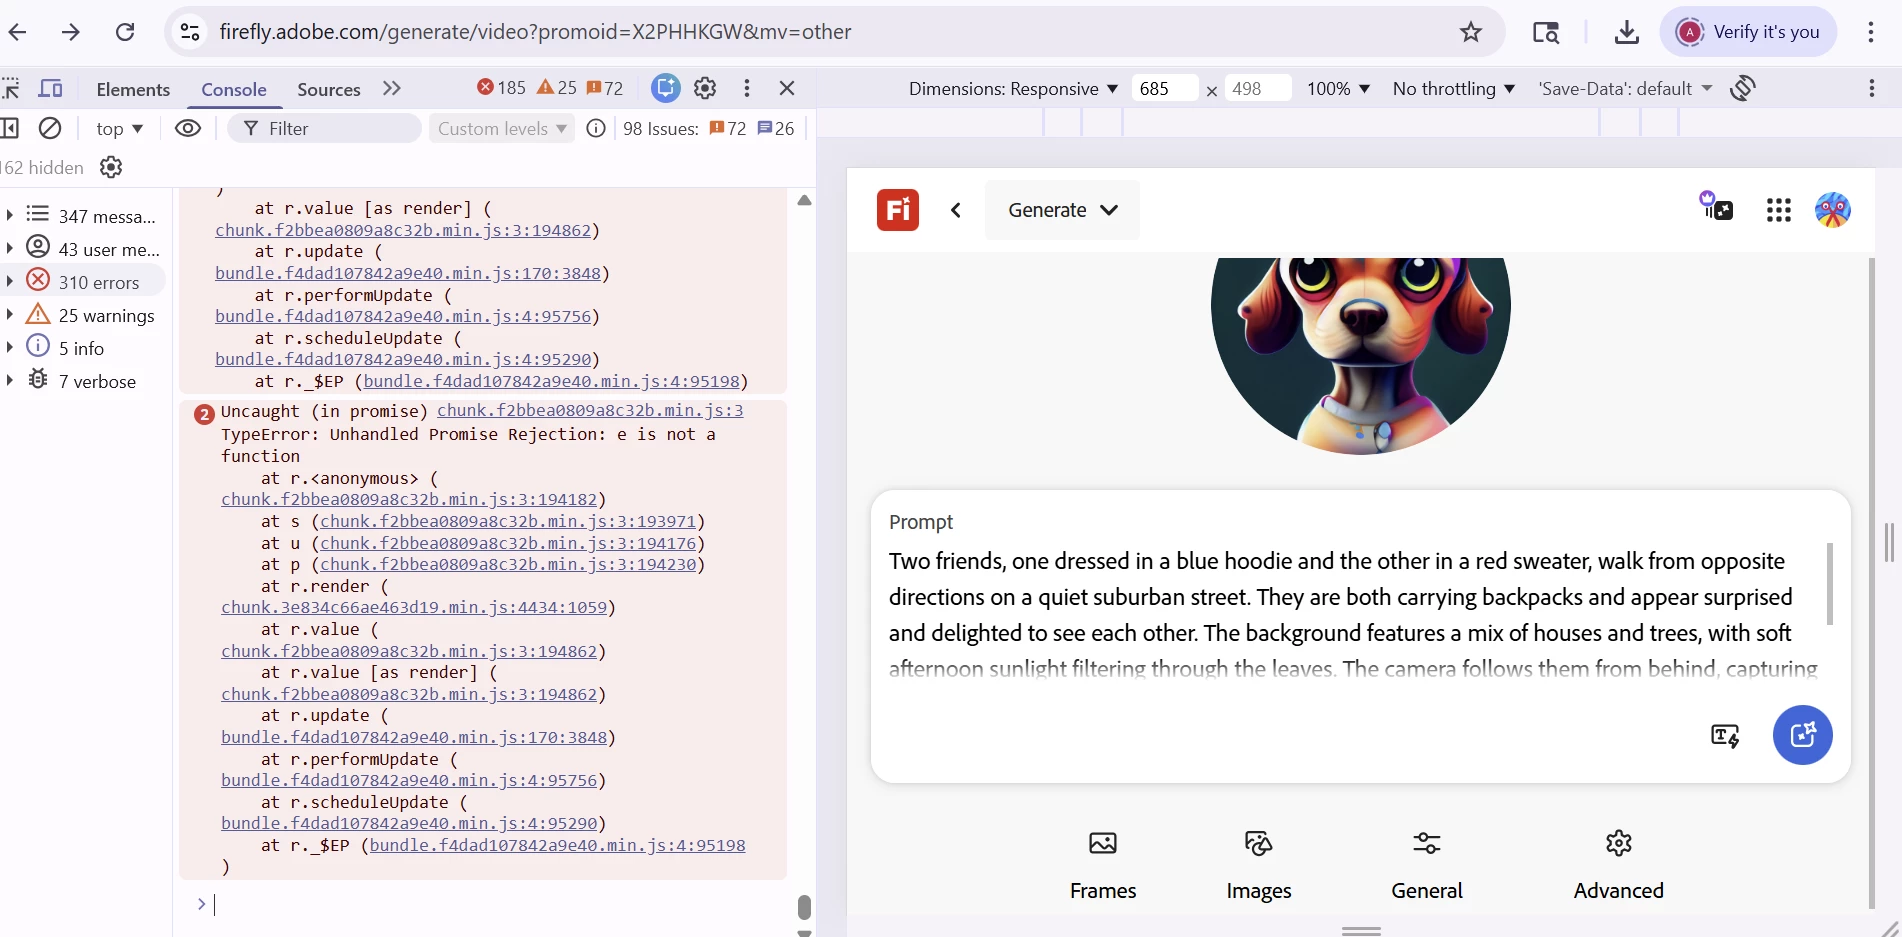1902x937 pixels.
Task: Reload the Firefly page
Action: (125, 32)
